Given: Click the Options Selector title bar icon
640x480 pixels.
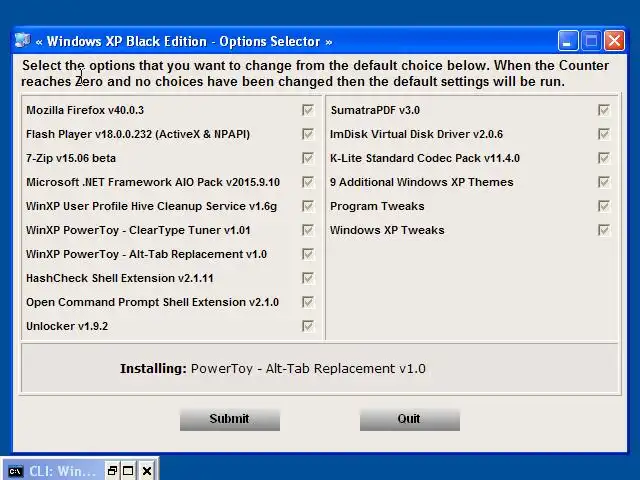Looking at the screenshot, I should pyautogui.click(x=22, y=41).
